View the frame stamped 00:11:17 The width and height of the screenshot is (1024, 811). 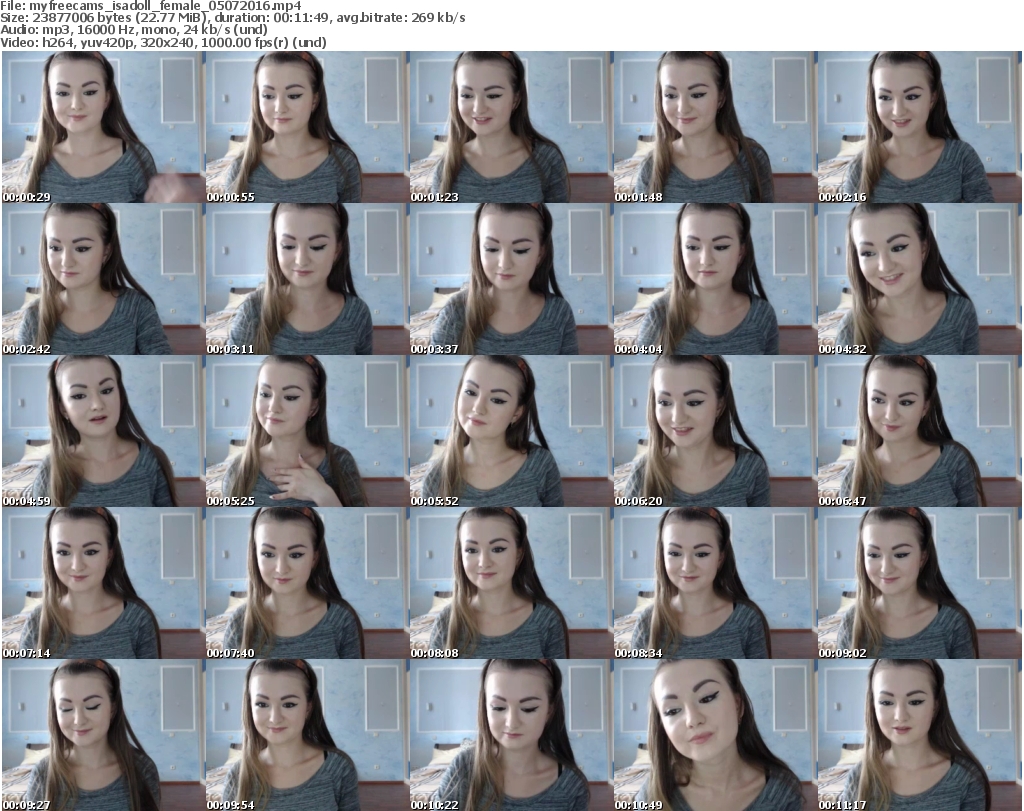pyautogui.click(x=919, y=735)
